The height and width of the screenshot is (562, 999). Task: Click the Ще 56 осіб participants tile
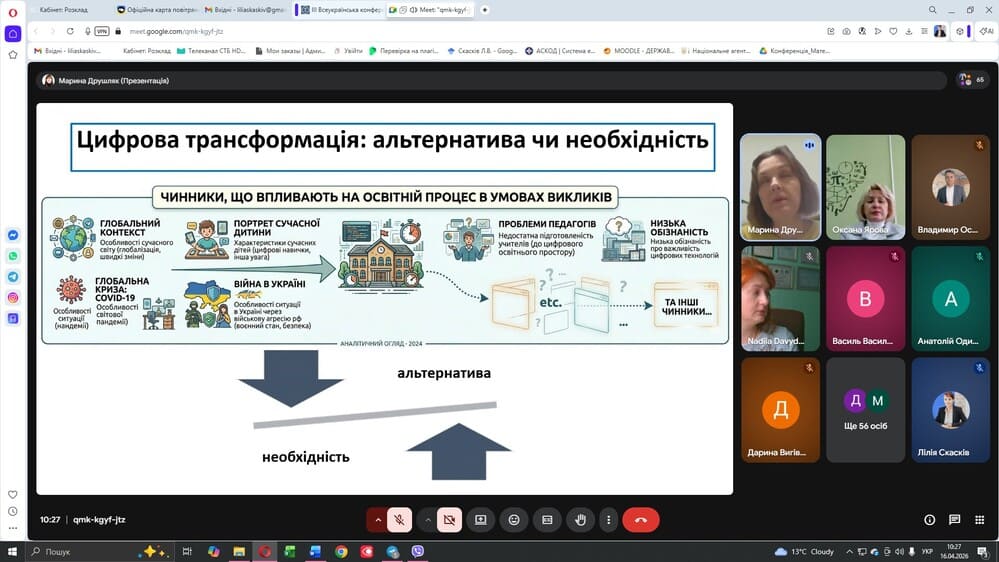866,410
